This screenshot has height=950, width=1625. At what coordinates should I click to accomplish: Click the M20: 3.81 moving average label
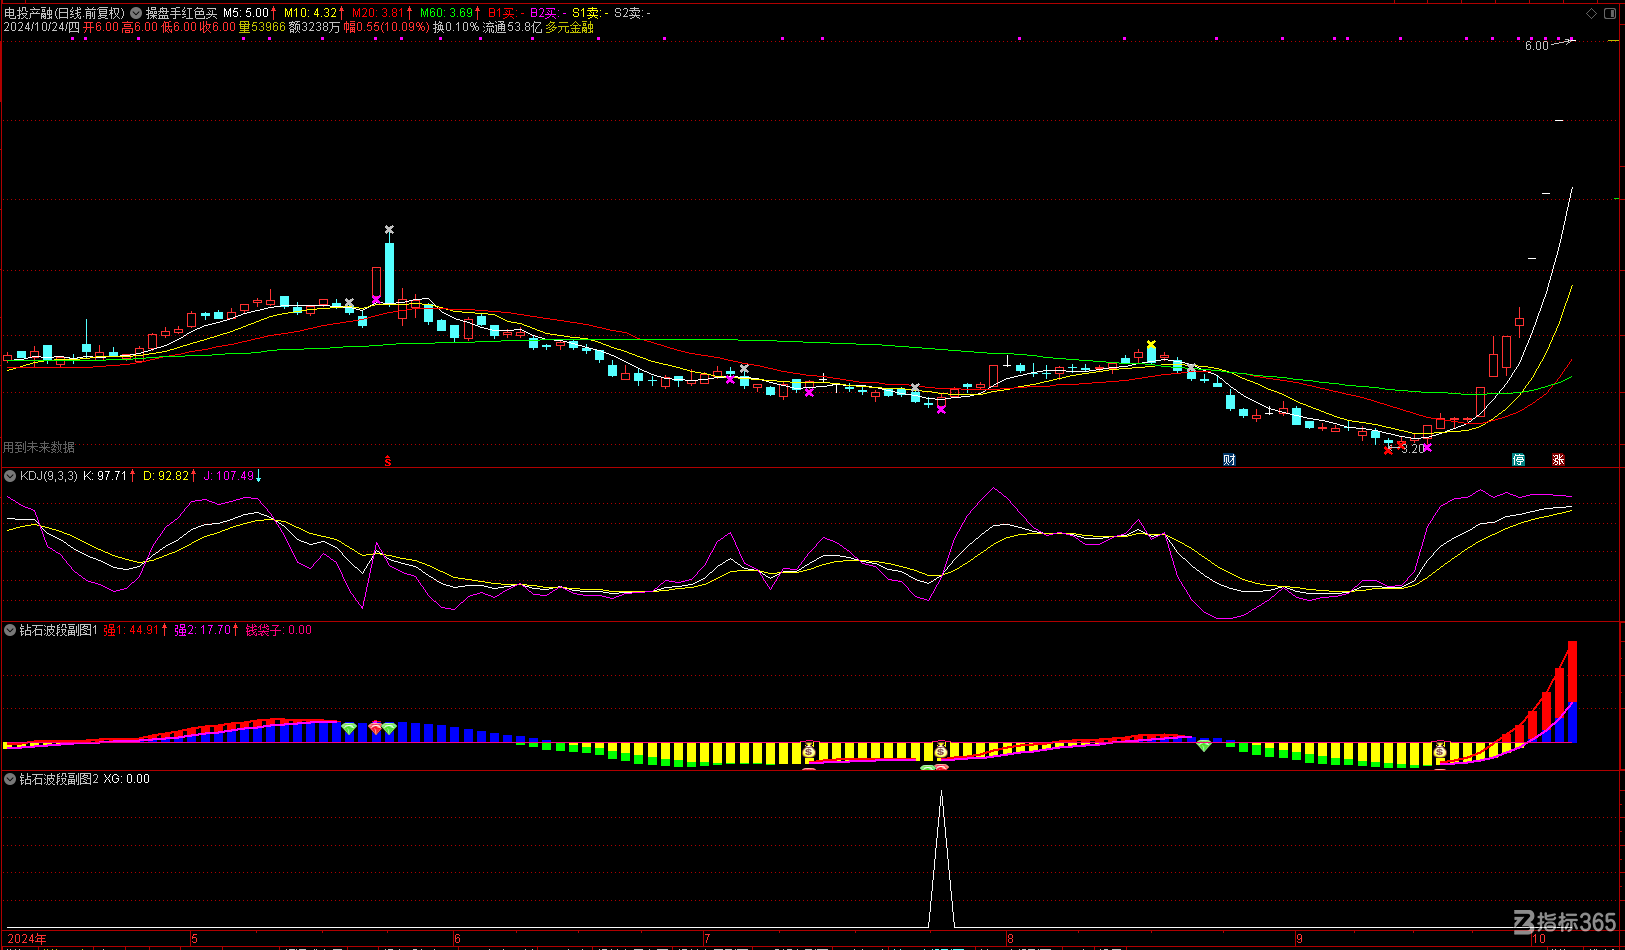378,13
